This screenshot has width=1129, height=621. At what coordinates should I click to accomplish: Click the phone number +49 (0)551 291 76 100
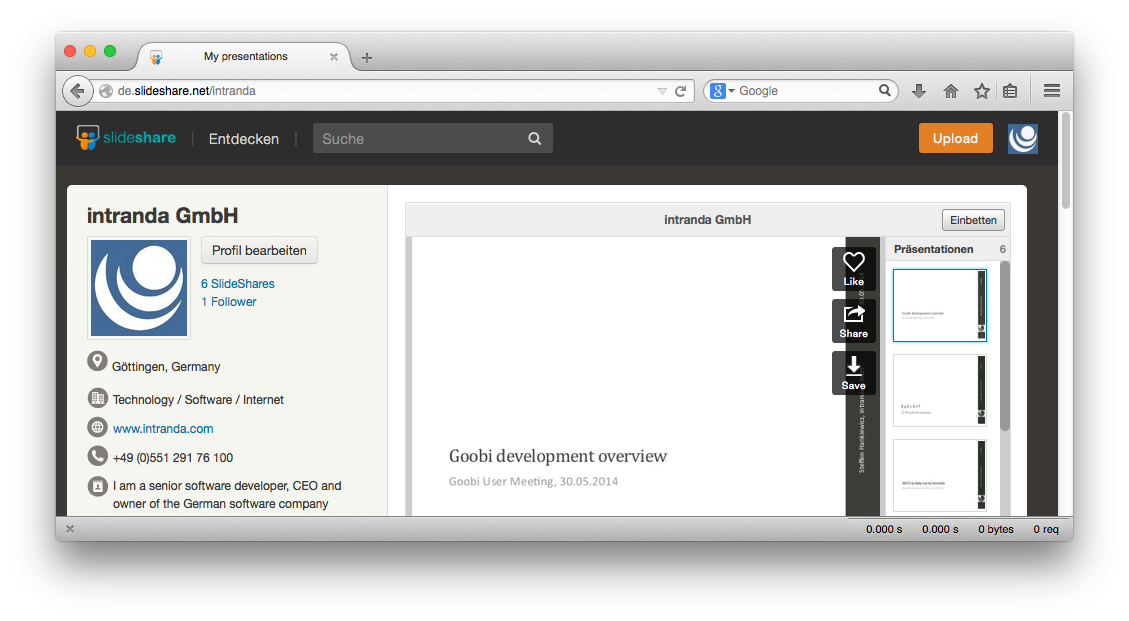(x=173, y=457)
